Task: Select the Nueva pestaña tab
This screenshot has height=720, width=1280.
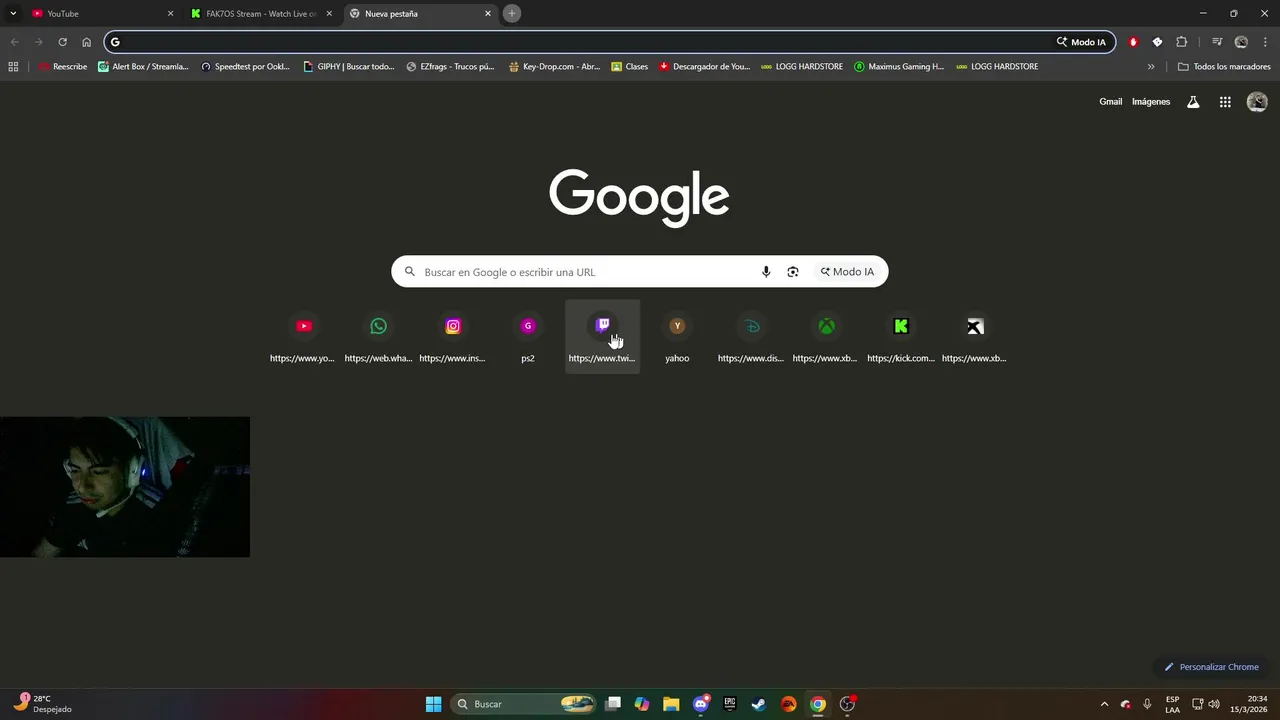Action: click(420, 14)
